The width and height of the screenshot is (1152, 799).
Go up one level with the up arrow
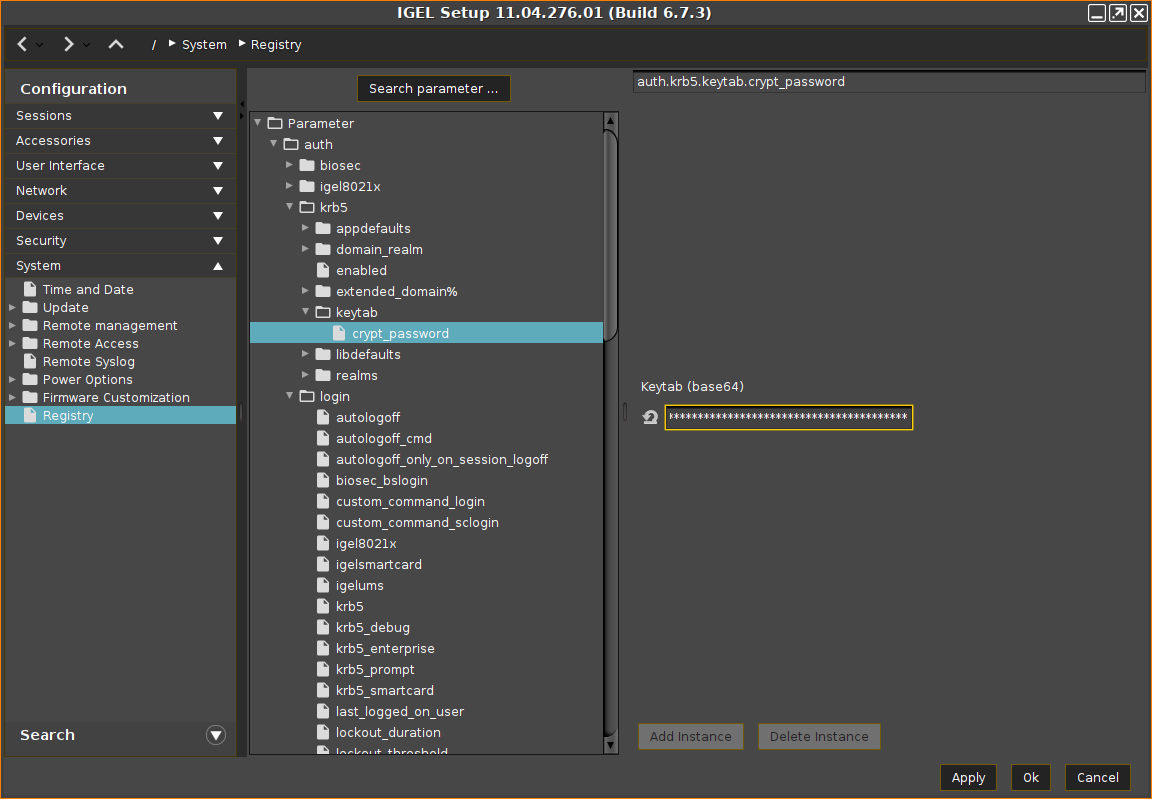(x=116, y=44)
